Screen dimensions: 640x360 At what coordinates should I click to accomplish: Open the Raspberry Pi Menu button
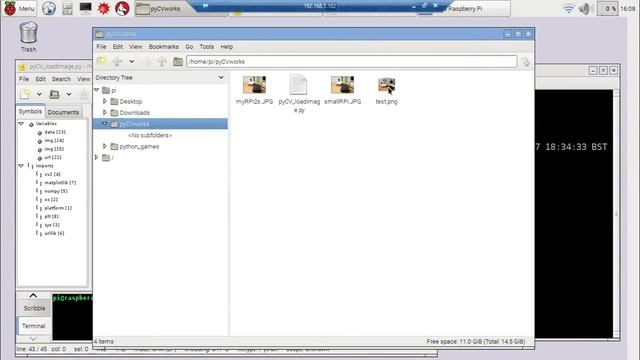tap(19, 8)
